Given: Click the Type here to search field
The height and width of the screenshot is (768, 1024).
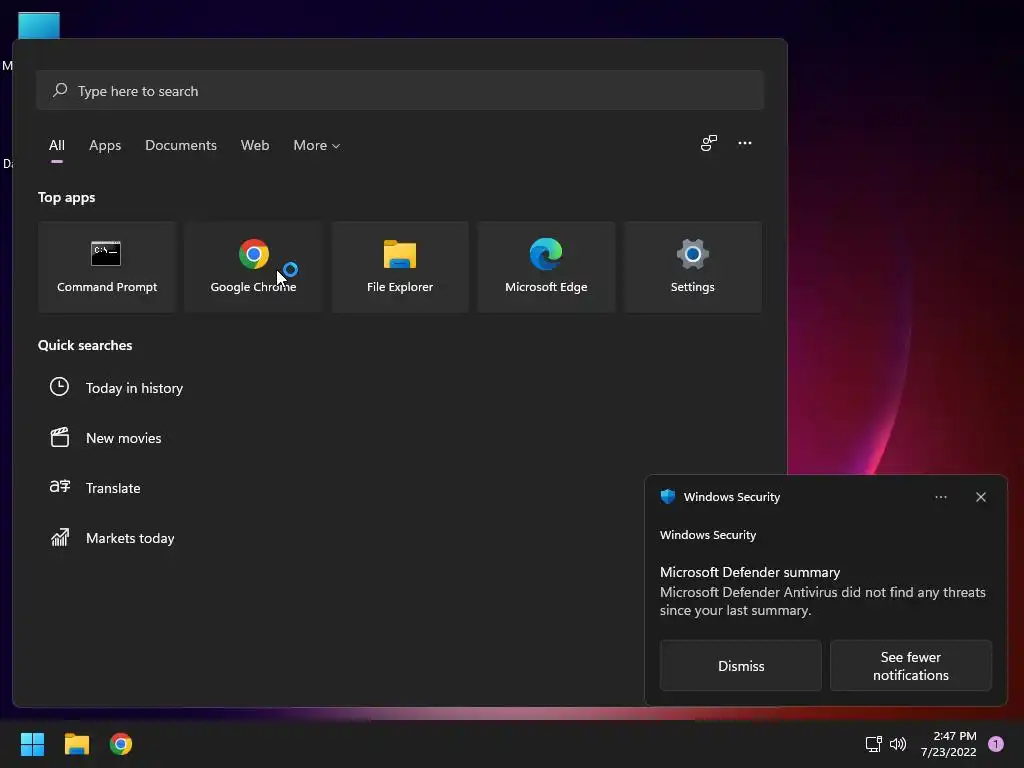Looking at the screenshot, I should (400, 90).
